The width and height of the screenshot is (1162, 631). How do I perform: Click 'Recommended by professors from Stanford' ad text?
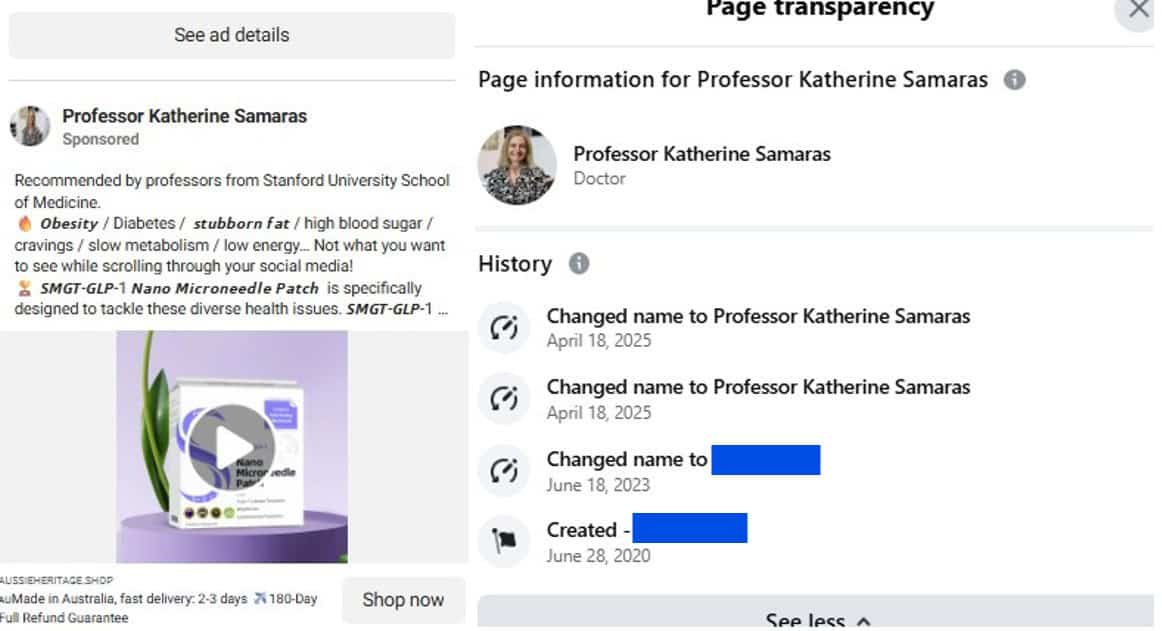coord(232,191)
